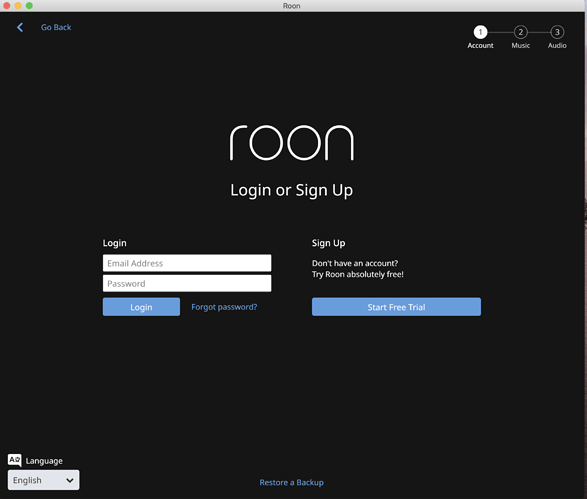This screenshot has width=587, height=499.
Task: Select step 2 Music circle
Action: (520, 32)
